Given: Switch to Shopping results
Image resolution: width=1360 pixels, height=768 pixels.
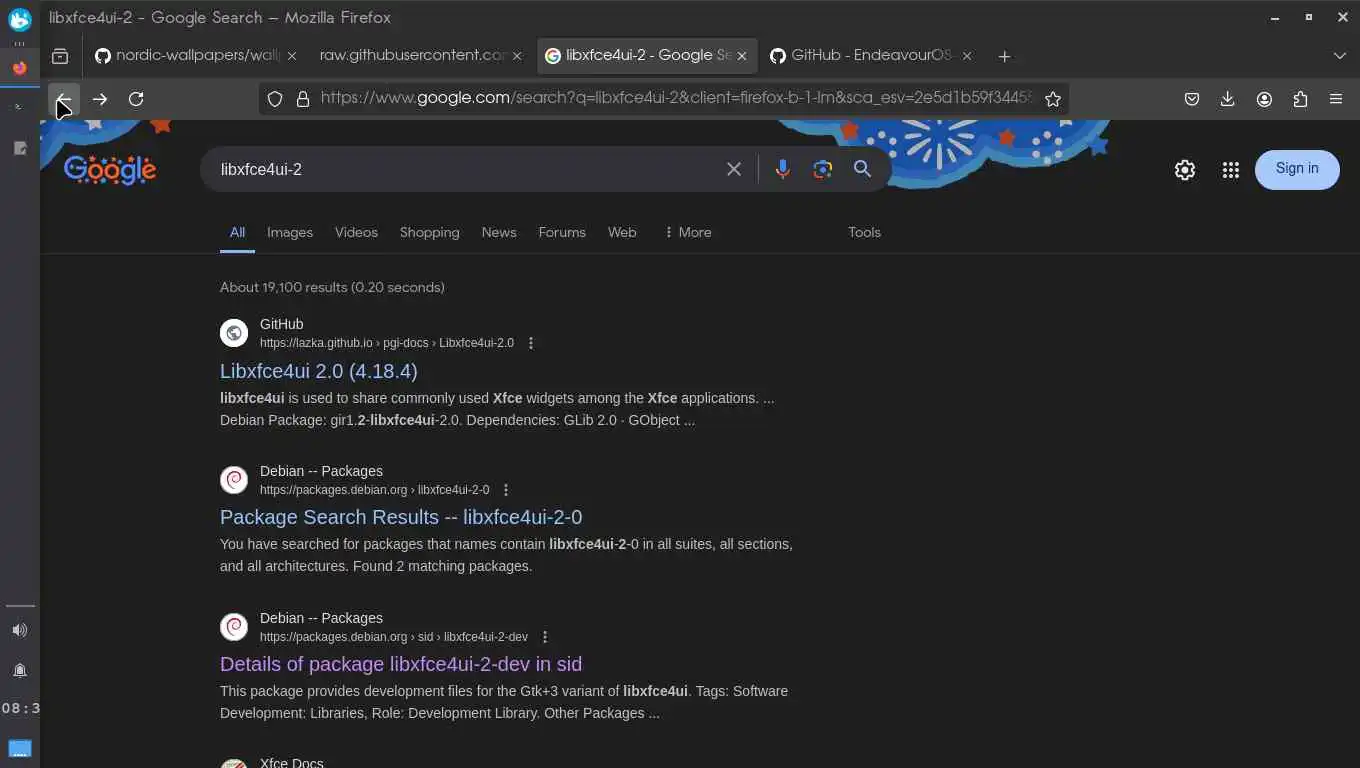Looking at the screenshot, I should [430, 232].
